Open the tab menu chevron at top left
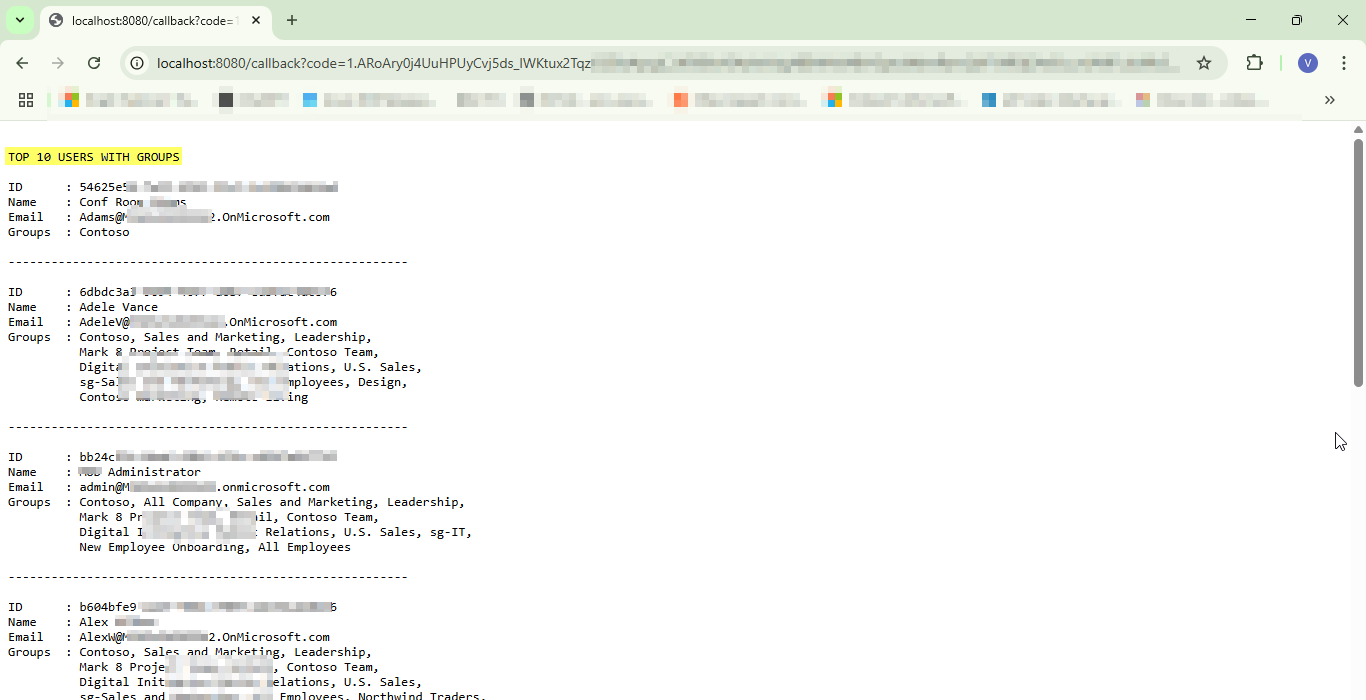The width and height of the screenshot is (1366, 700). click(20, 20)
